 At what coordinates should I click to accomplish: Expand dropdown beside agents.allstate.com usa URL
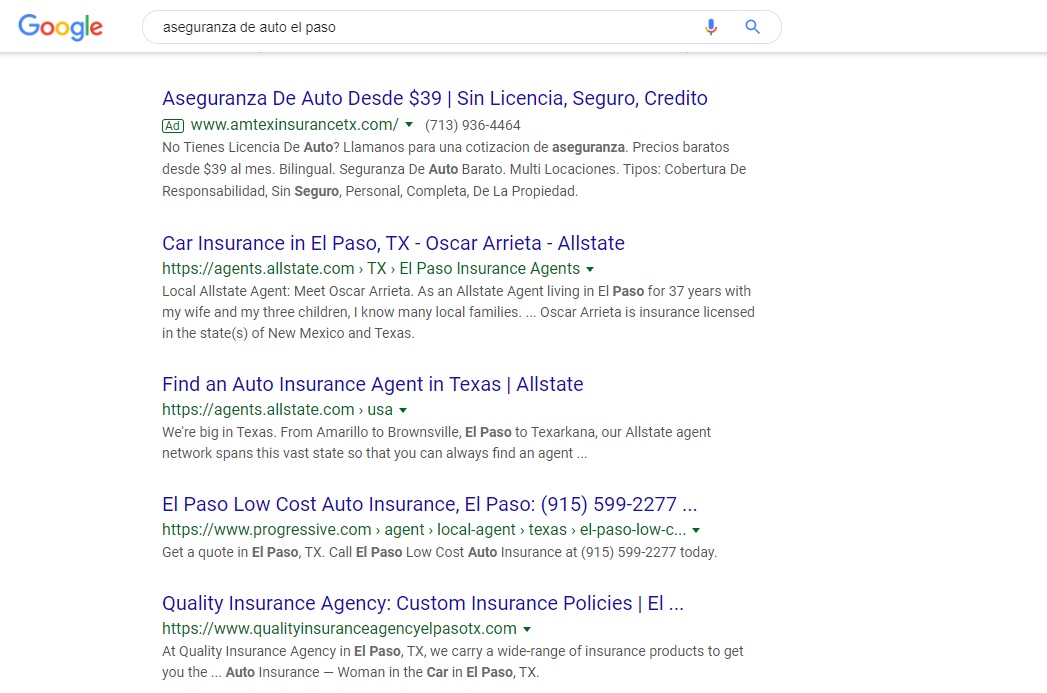tap(403, 410)
